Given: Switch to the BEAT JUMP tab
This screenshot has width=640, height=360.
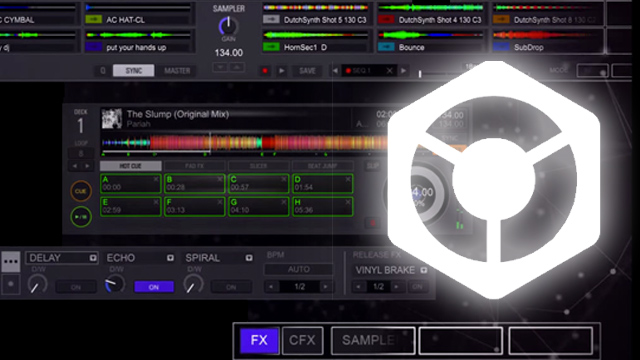Looking at the screenshot, I should pyautogui.click(x=322, y=166).
